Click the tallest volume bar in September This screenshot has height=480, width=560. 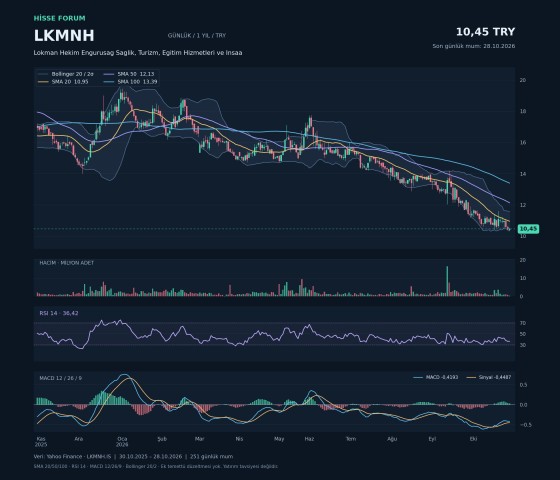pos(447,281)
